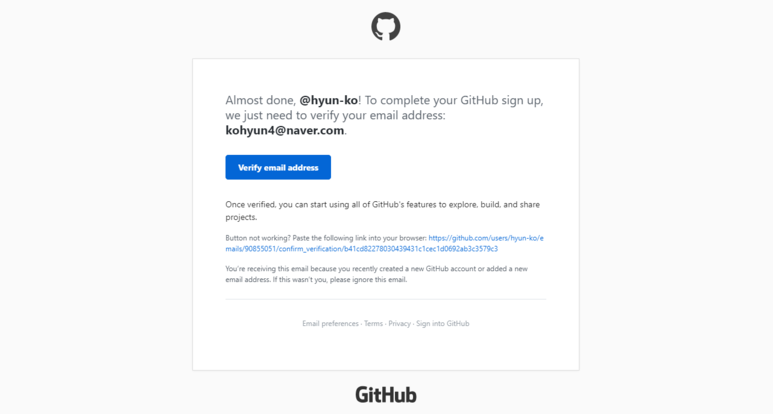Click the GitHub Octocat logo at top
Viewport: 773px width, 414px height.
[386, 26]
